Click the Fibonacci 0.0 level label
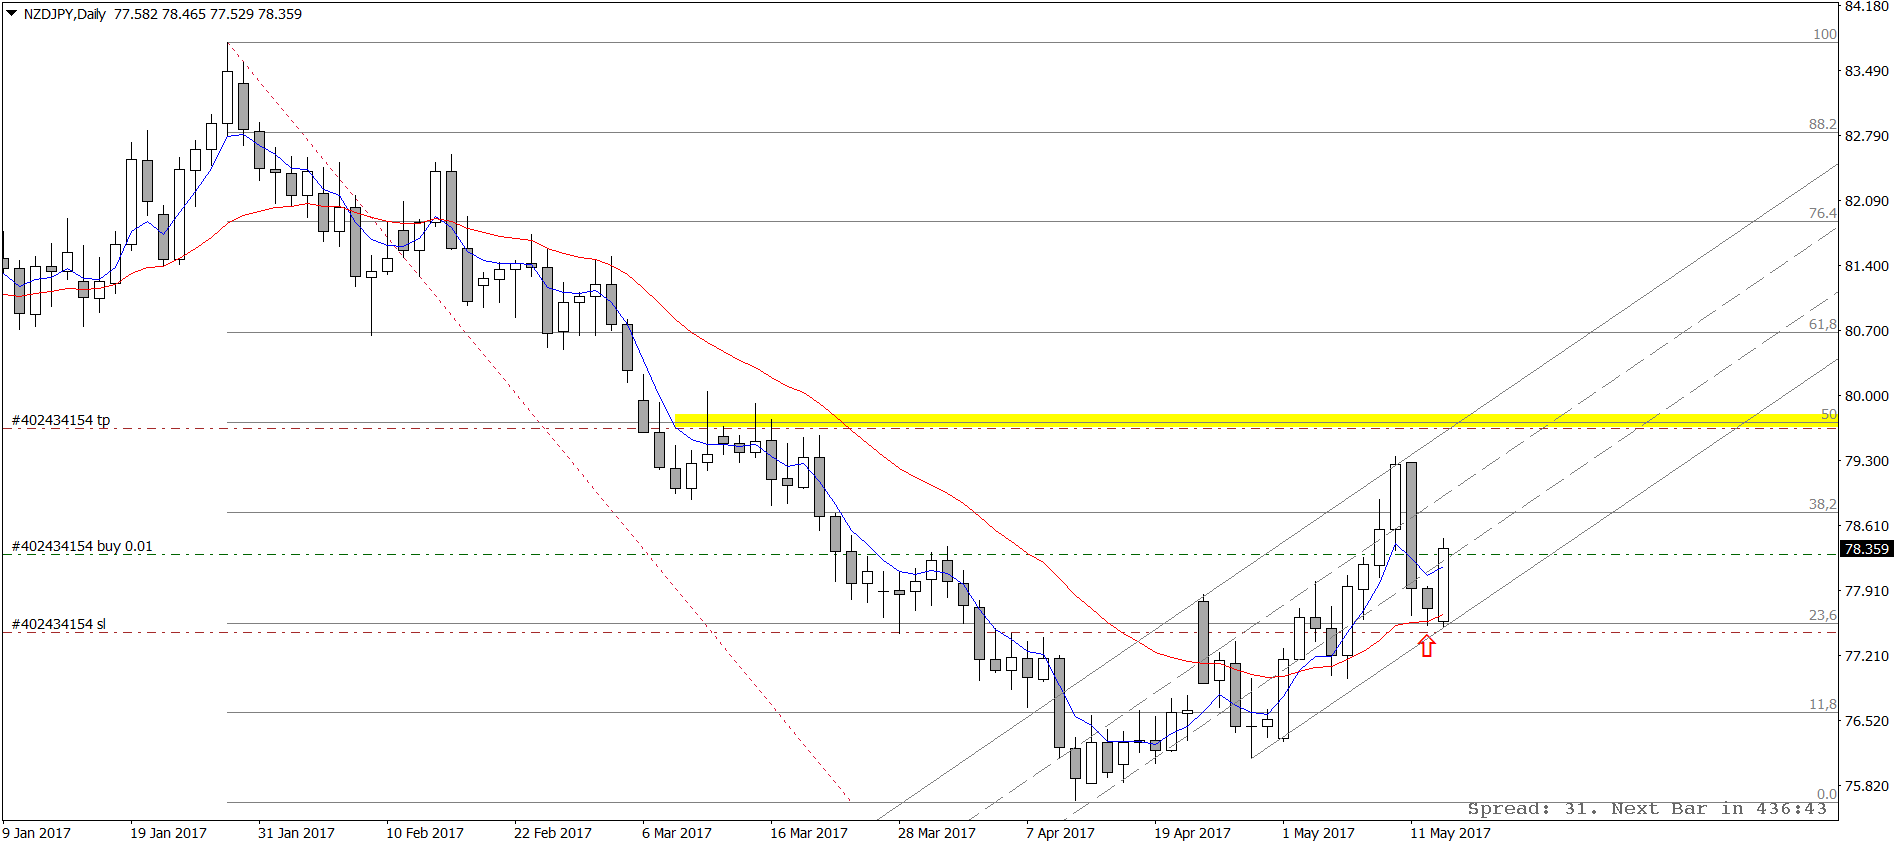Screen dimensions: 1898x847 pos(1826,794)
